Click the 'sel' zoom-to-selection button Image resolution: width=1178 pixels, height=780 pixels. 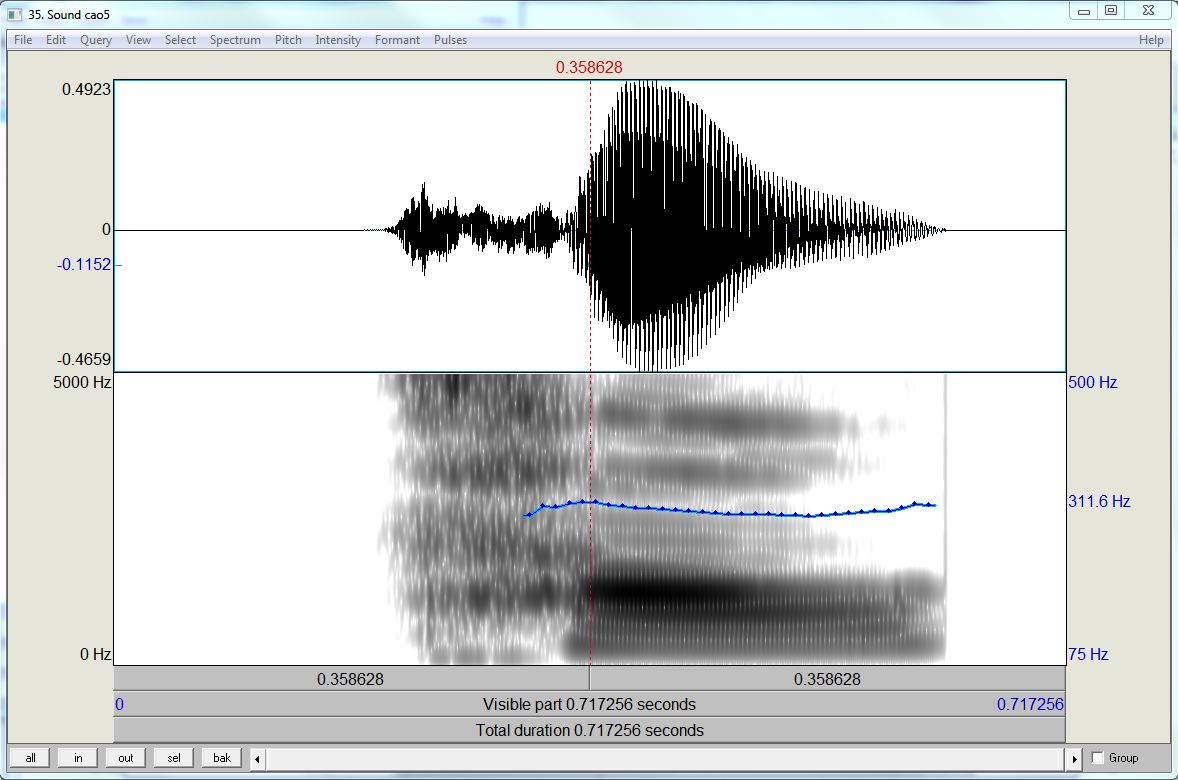pyautogui.click(x=174, y=757)
